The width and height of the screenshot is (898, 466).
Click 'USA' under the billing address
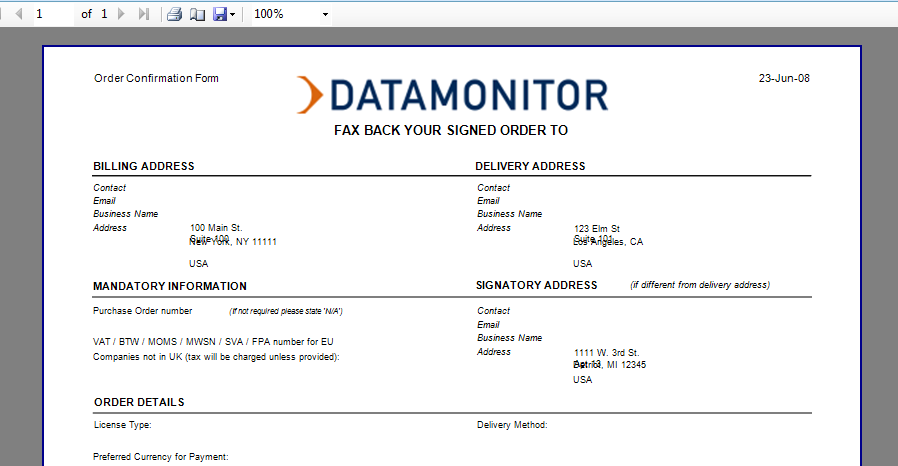[x=199, y=264]
